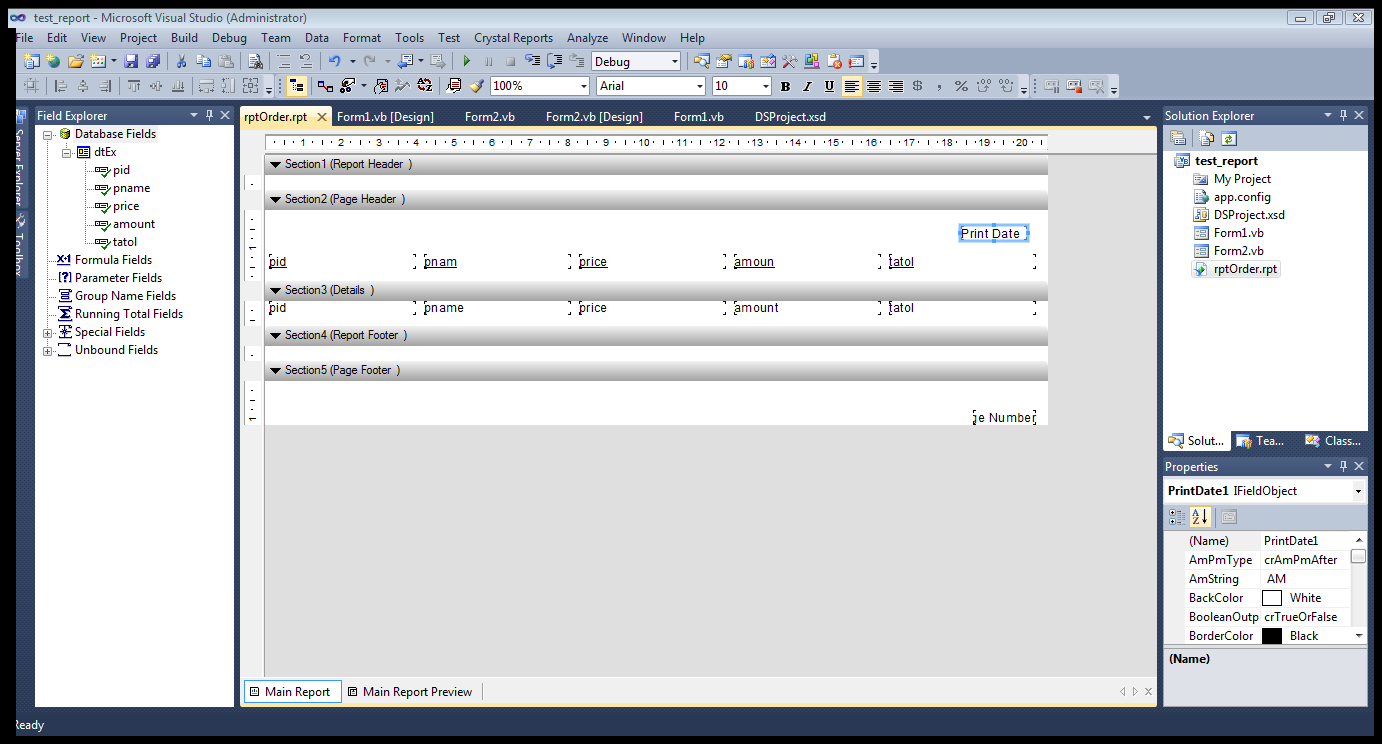This screenshot has width=1382, height=744.
Task: Click the Toolbox hammer-and-wrench icon
Action: [790, 61]
